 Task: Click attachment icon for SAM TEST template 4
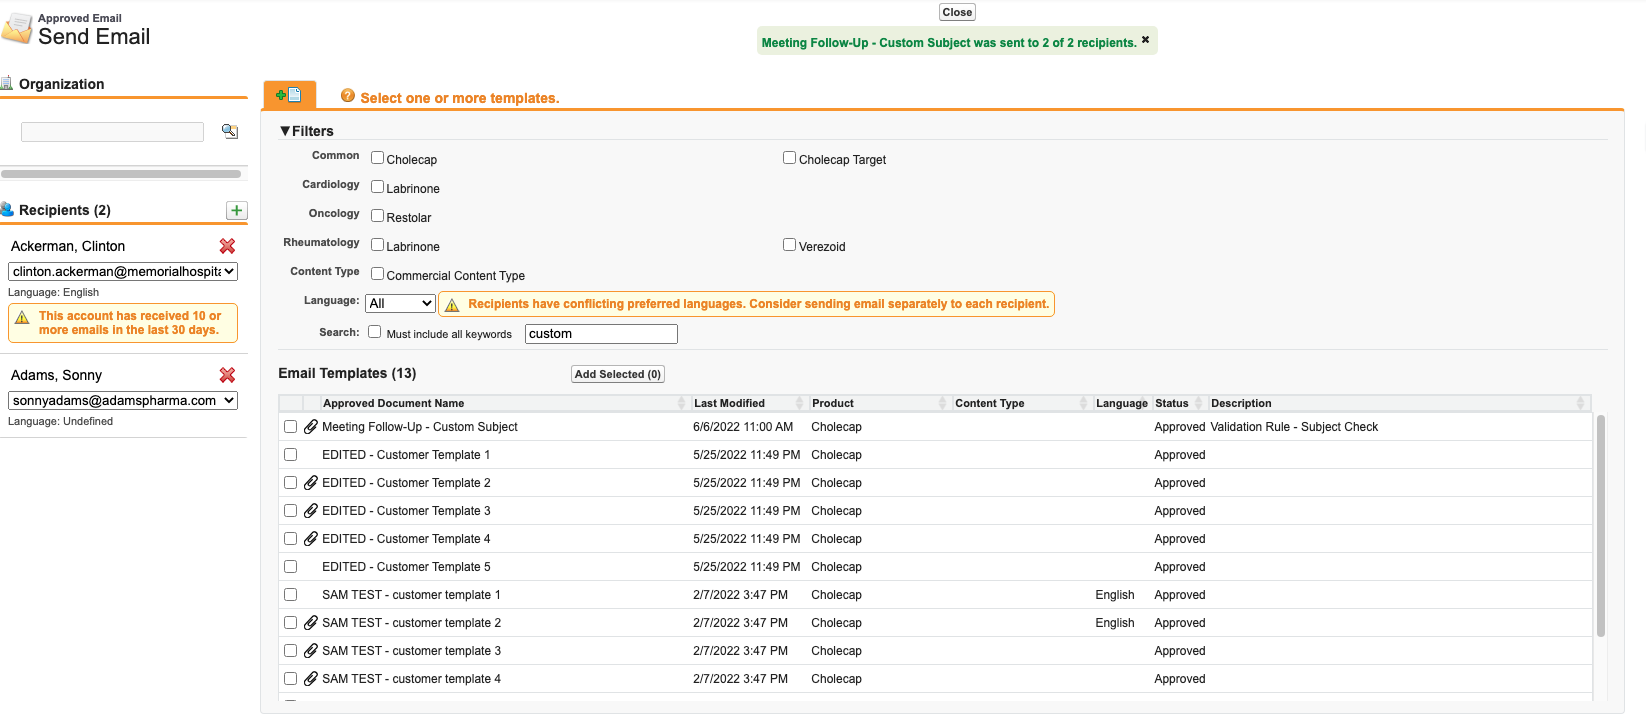311,679
